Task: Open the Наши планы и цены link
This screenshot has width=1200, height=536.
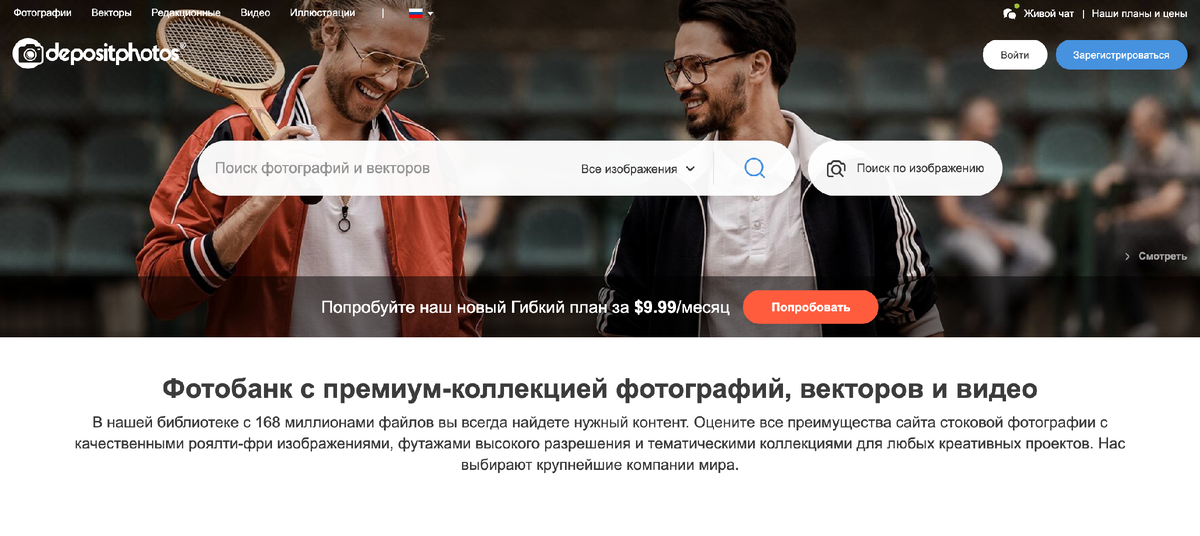Action: (1139, 14)
